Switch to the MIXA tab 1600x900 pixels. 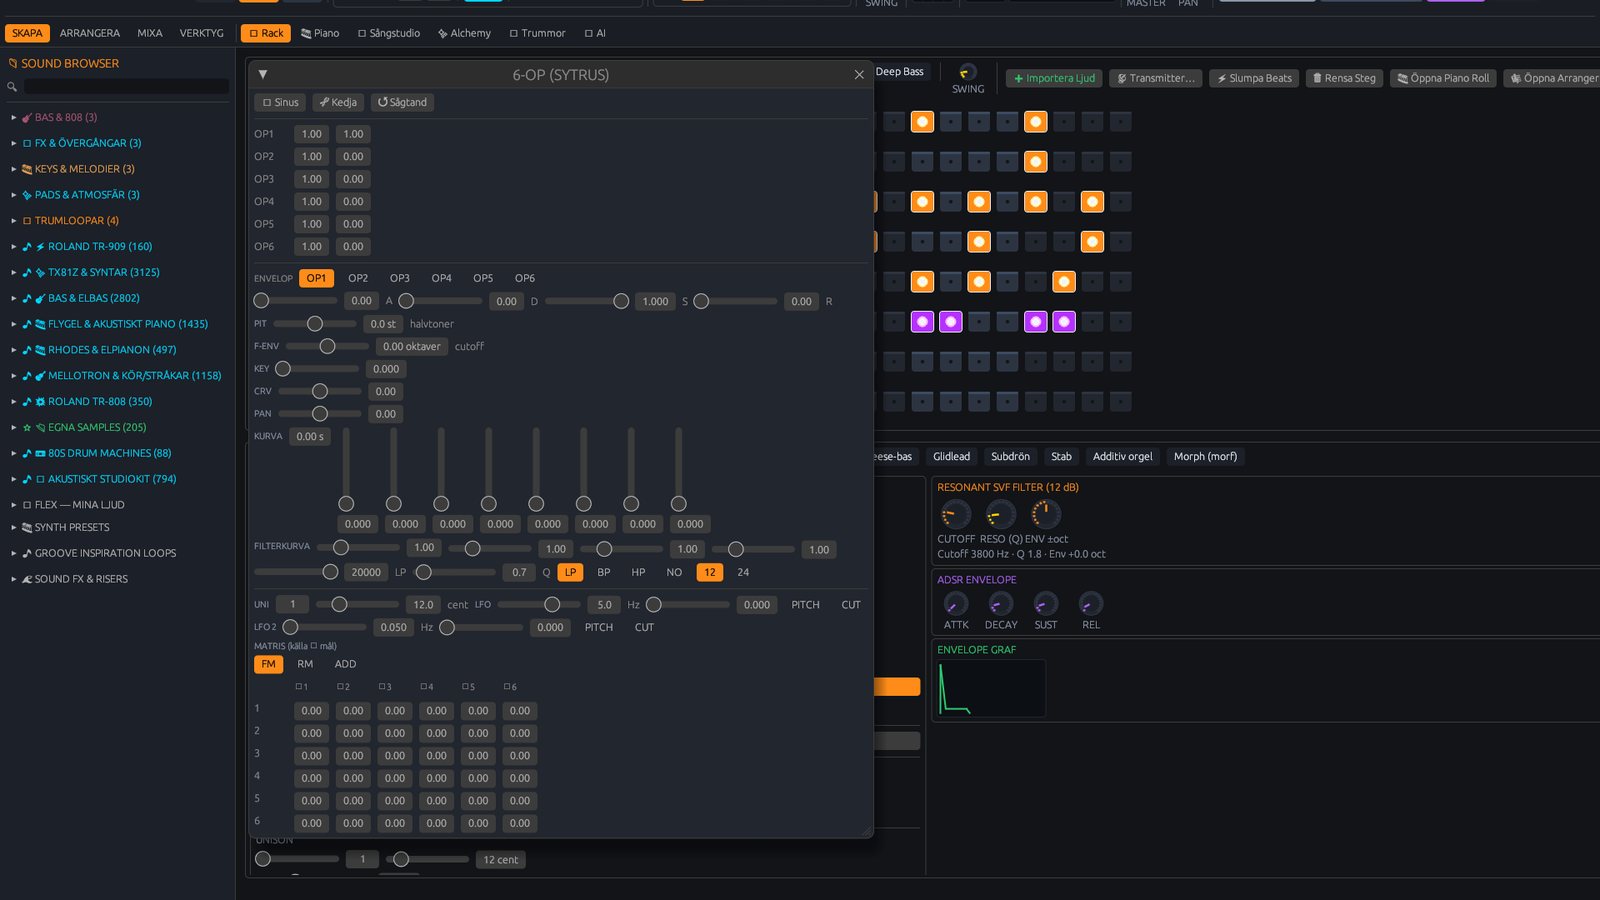point(150,33)
